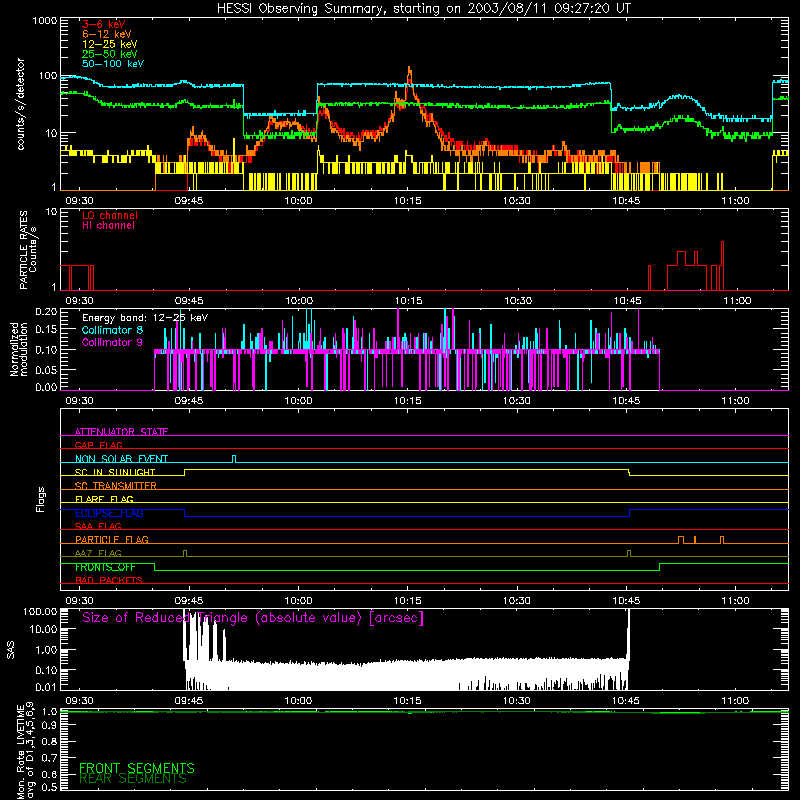Click the 11:00 tick under the flags plot
800x800 pixels.
point(735,601)
